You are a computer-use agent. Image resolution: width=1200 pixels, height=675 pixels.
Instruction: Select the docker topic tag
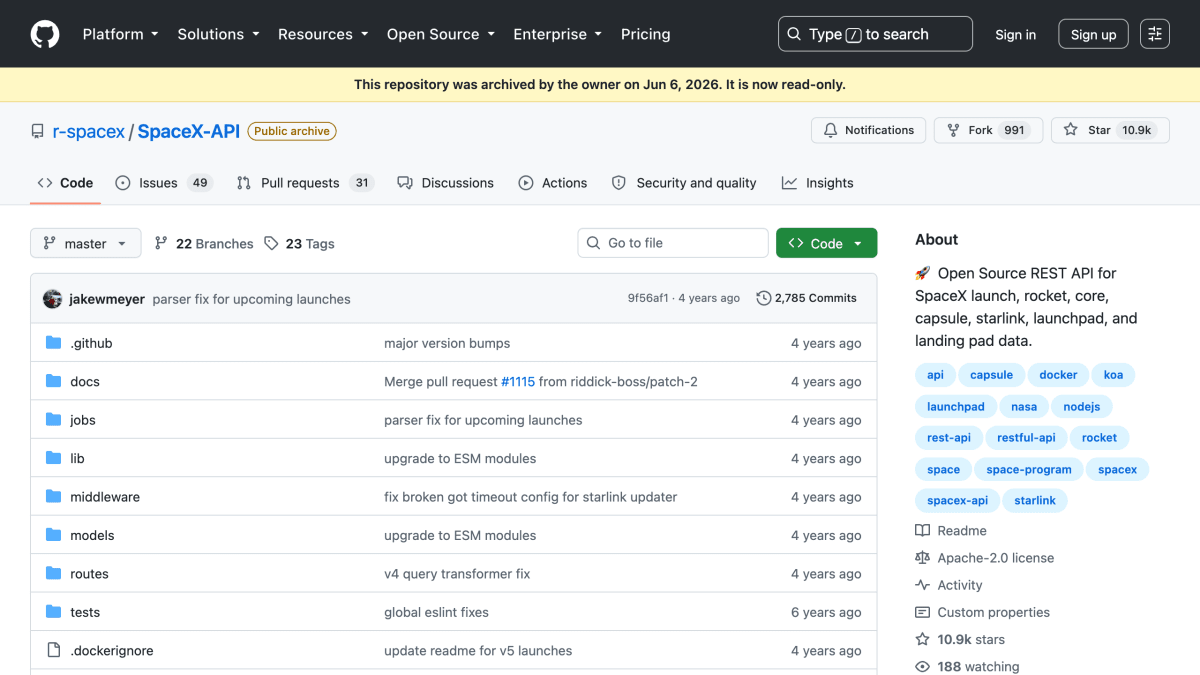click(x=1058, y=375)
